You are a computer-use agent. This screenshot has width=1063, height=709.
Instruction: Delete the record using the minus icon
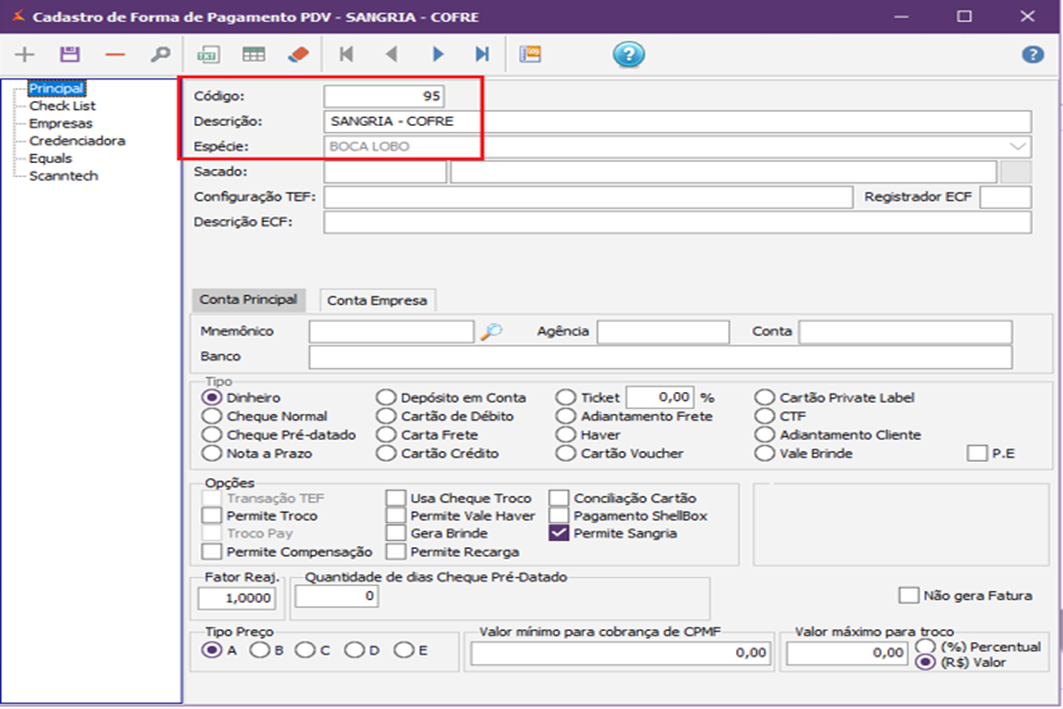(x=115, y=54)
